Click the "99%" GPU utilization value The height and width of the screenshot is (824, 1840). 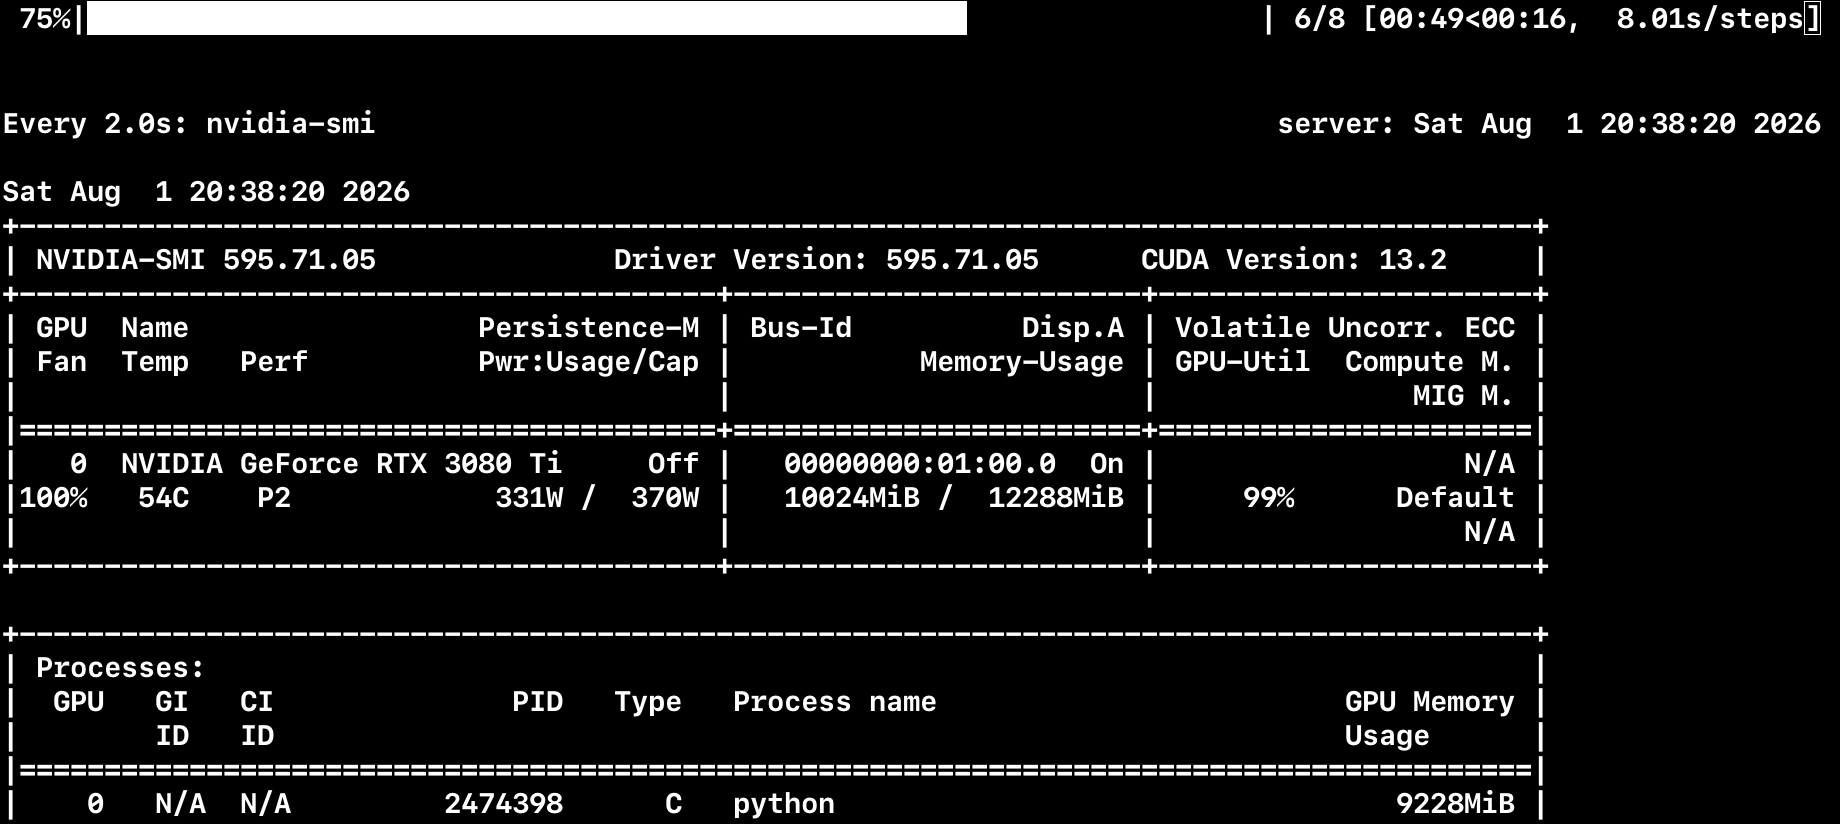[1269, 497]
